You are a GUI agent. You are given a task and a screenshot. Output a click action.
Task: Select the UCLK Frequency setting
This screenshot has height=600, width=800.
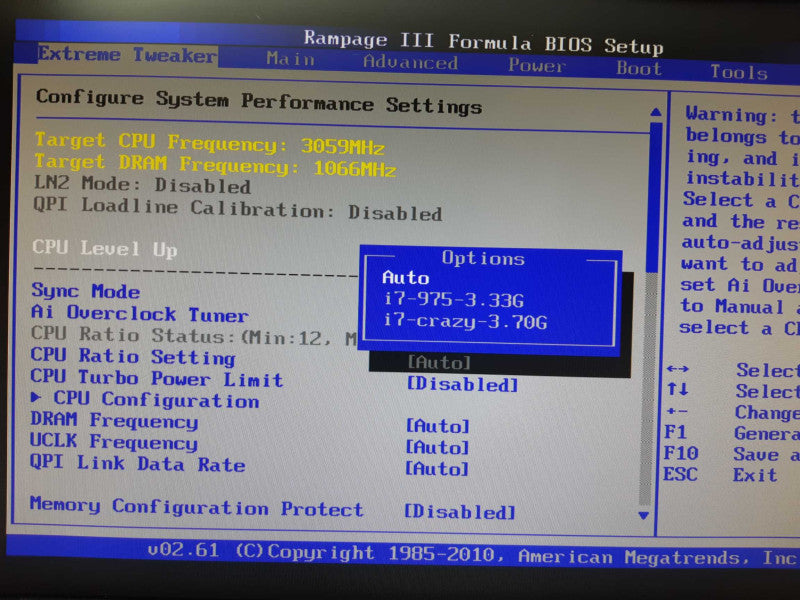(113, 442)
